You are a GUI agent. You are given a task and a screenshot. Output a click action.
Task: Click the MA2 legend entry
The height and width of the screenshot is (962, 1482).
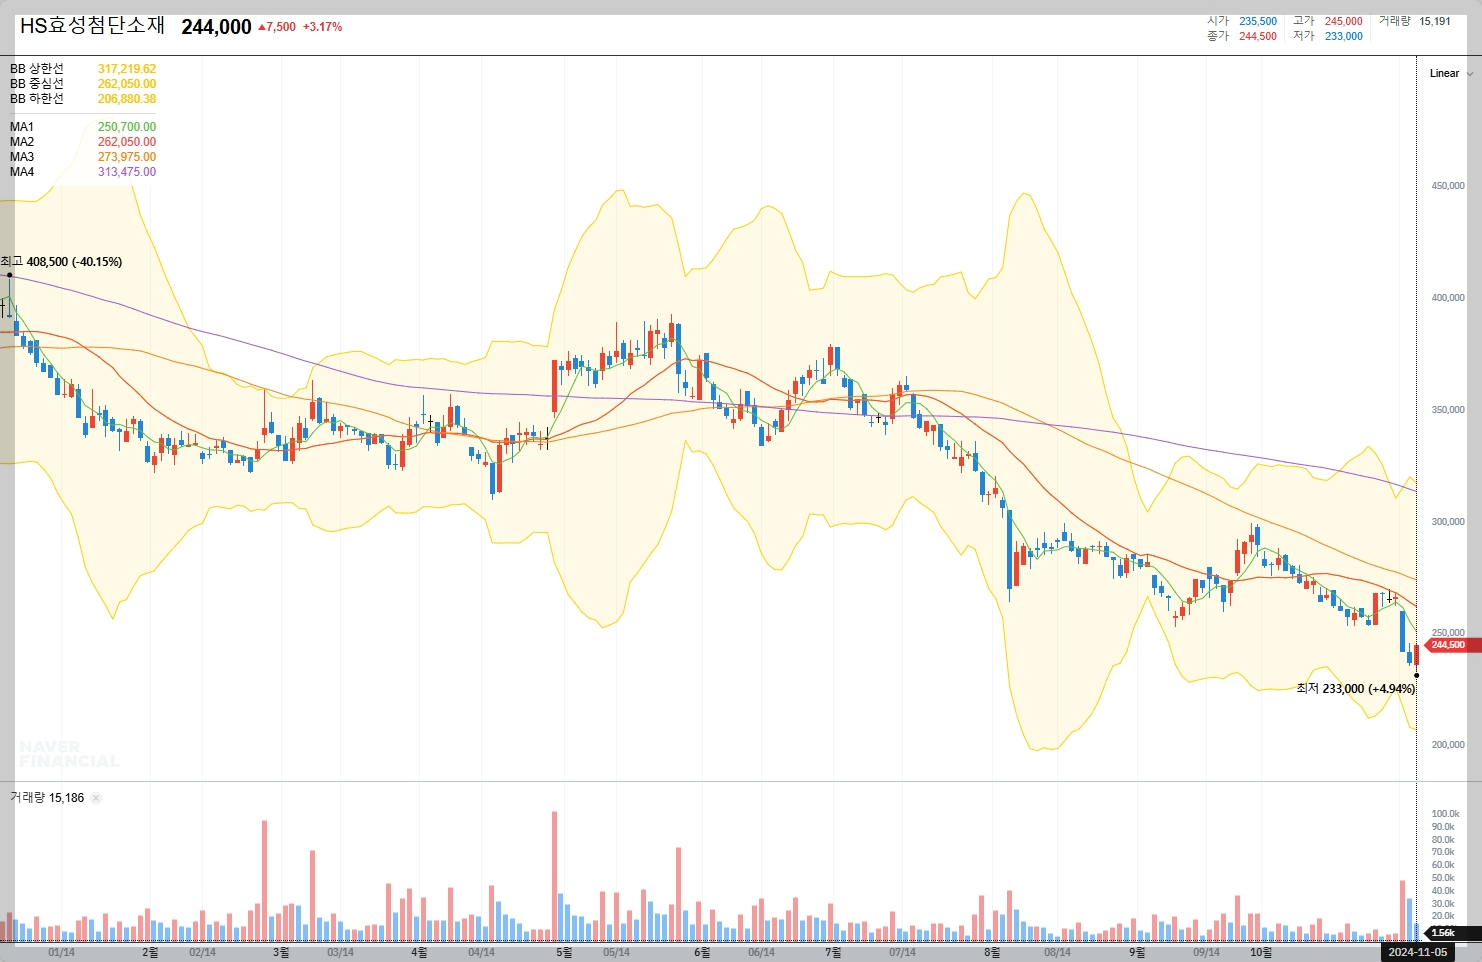pyautogui.click(x=83, y=142)
